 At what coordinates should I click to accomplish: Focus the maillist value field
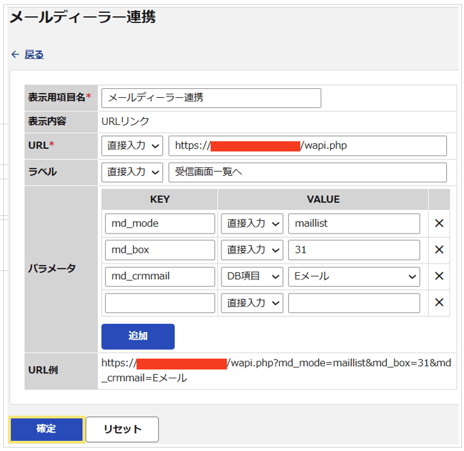(x=354, y=223)
